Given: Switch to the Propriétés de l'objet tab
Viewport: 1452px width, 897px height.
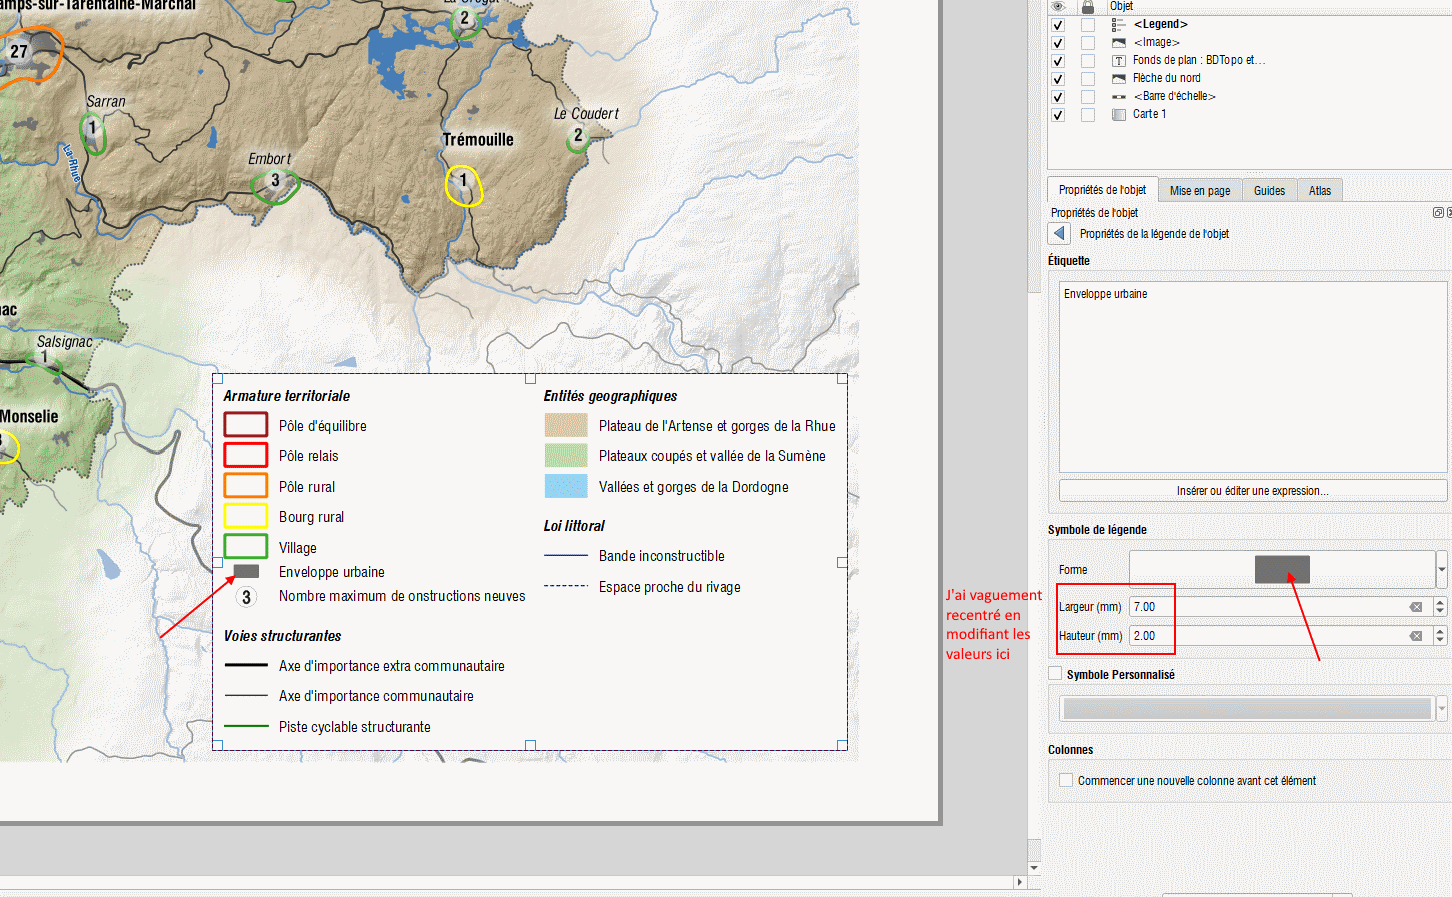Looking at the screenshot, I should (1103, 190).
